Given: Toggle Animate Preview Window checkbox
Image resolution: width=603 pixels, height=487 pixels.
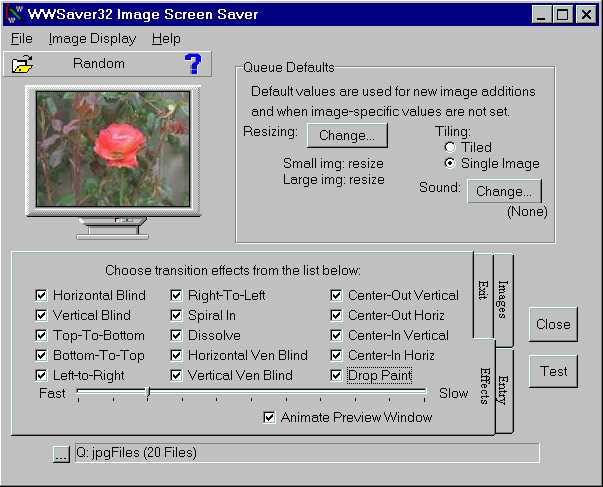Looking at the screenshot, I should (x=269, y=417).
